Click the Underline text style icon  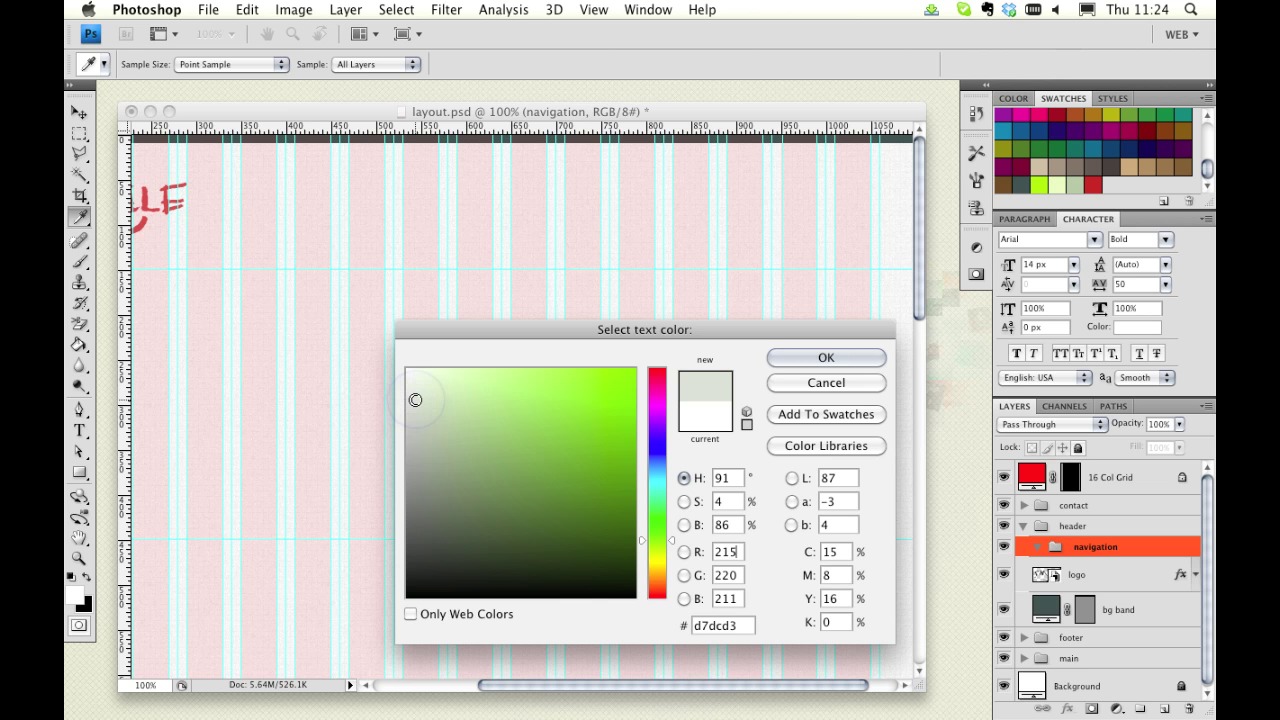pyautogui.click(x=1138, y=354)
